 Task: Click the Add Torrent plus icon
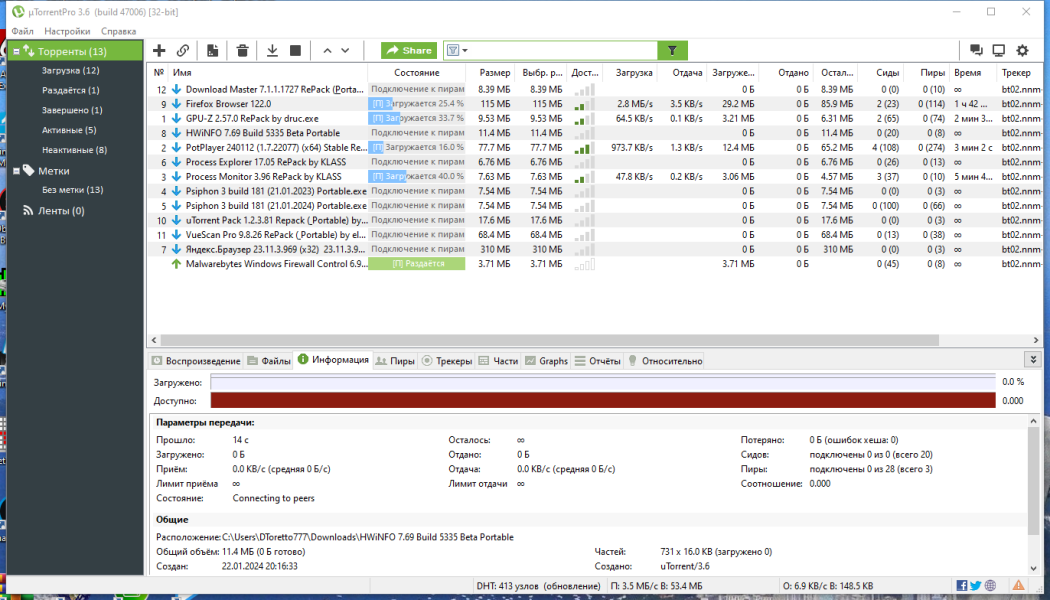coord(159,50)
